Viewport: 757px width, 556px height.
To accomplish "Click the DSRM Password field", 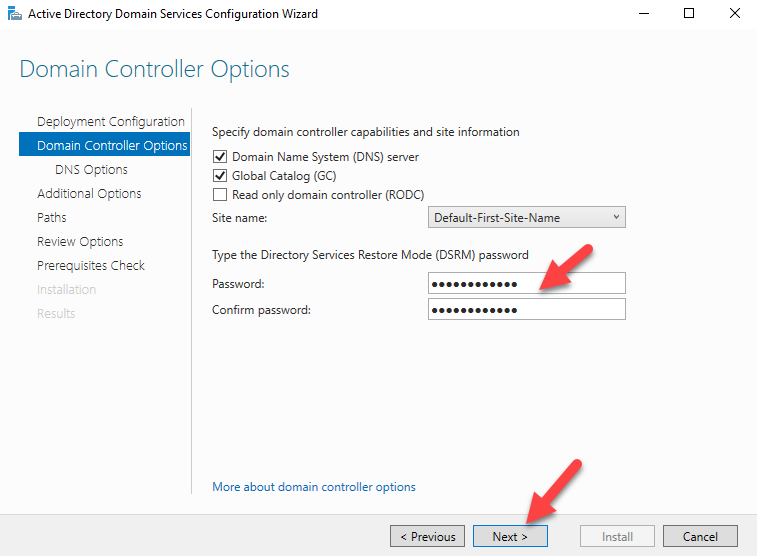I will tap(527, 283).
